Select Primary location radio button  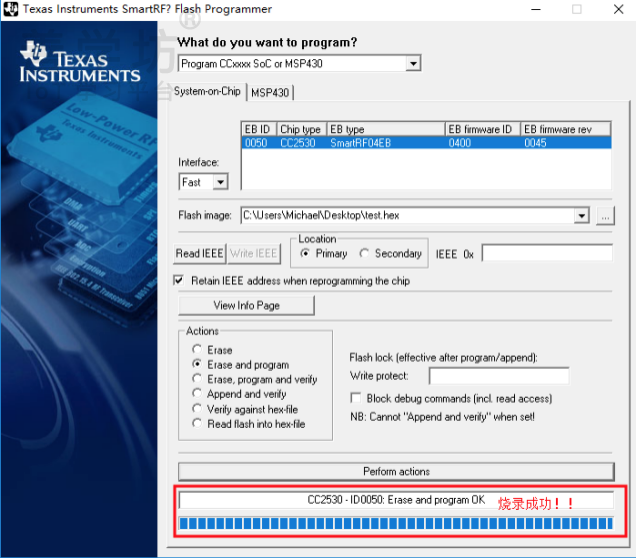pos(305,253)
